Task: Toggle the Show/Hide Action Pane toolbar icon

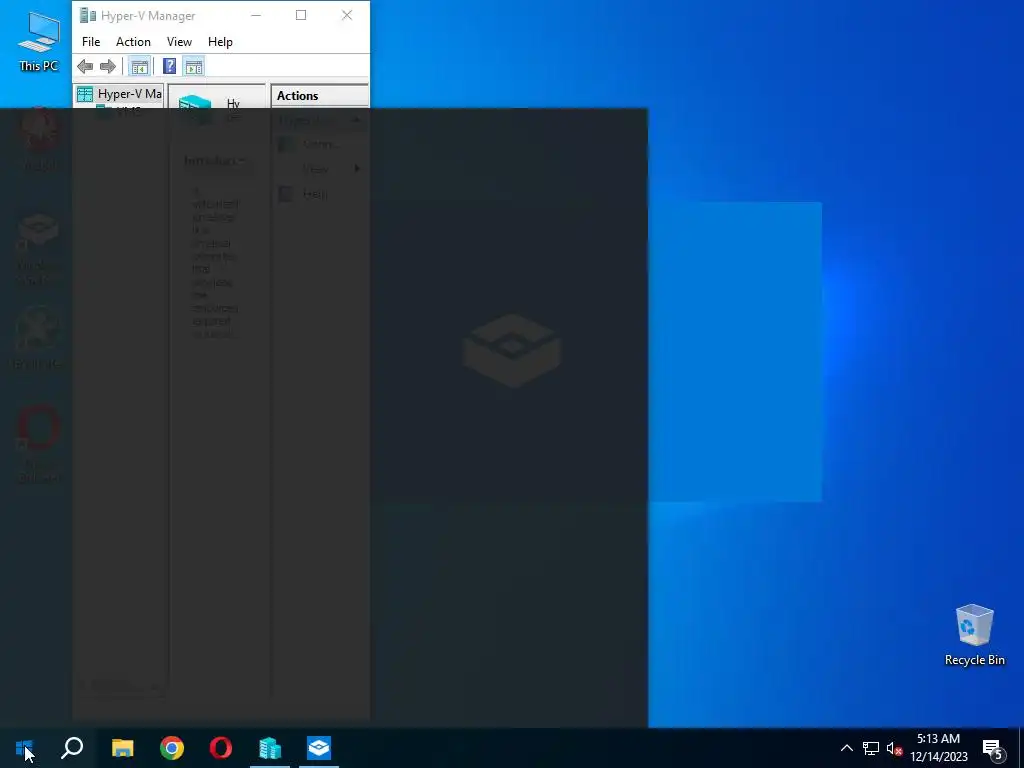Action: pyautogui.click(x=194, y=66)
